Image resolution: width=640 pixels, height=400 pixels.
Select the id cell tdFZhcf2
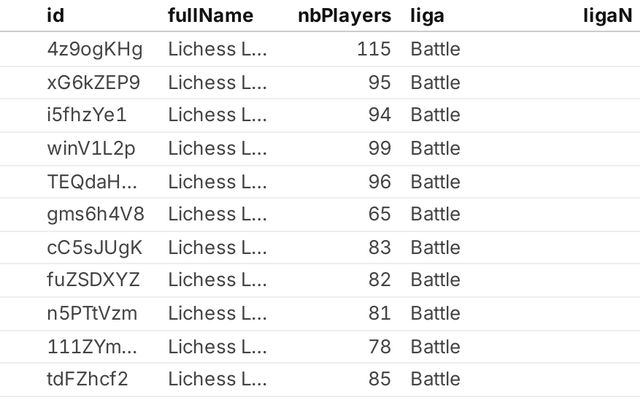[87, 379]
